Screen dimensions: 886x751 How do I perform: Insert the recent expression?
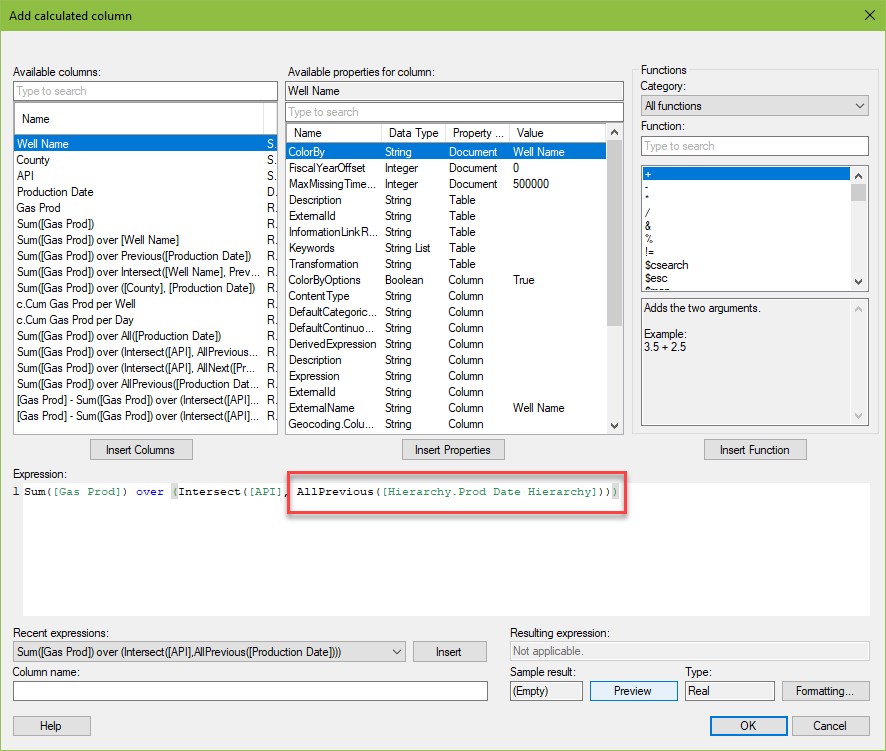coord(449,652)
